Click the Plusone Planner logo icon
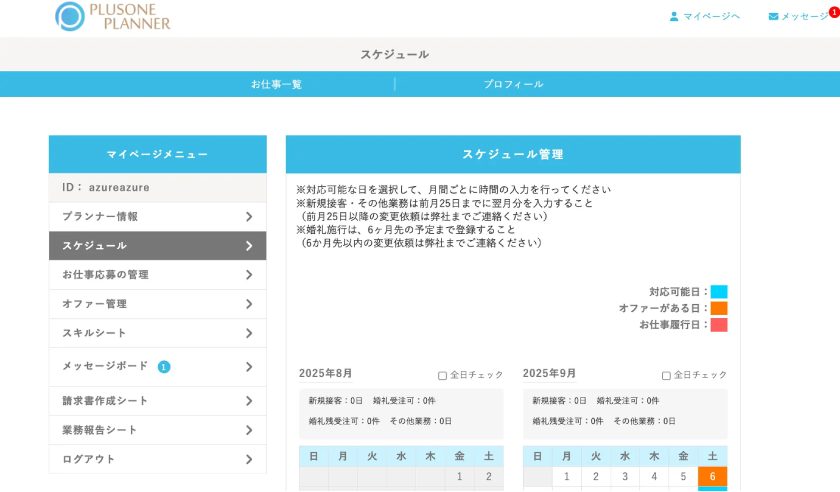 coord(70,16)
